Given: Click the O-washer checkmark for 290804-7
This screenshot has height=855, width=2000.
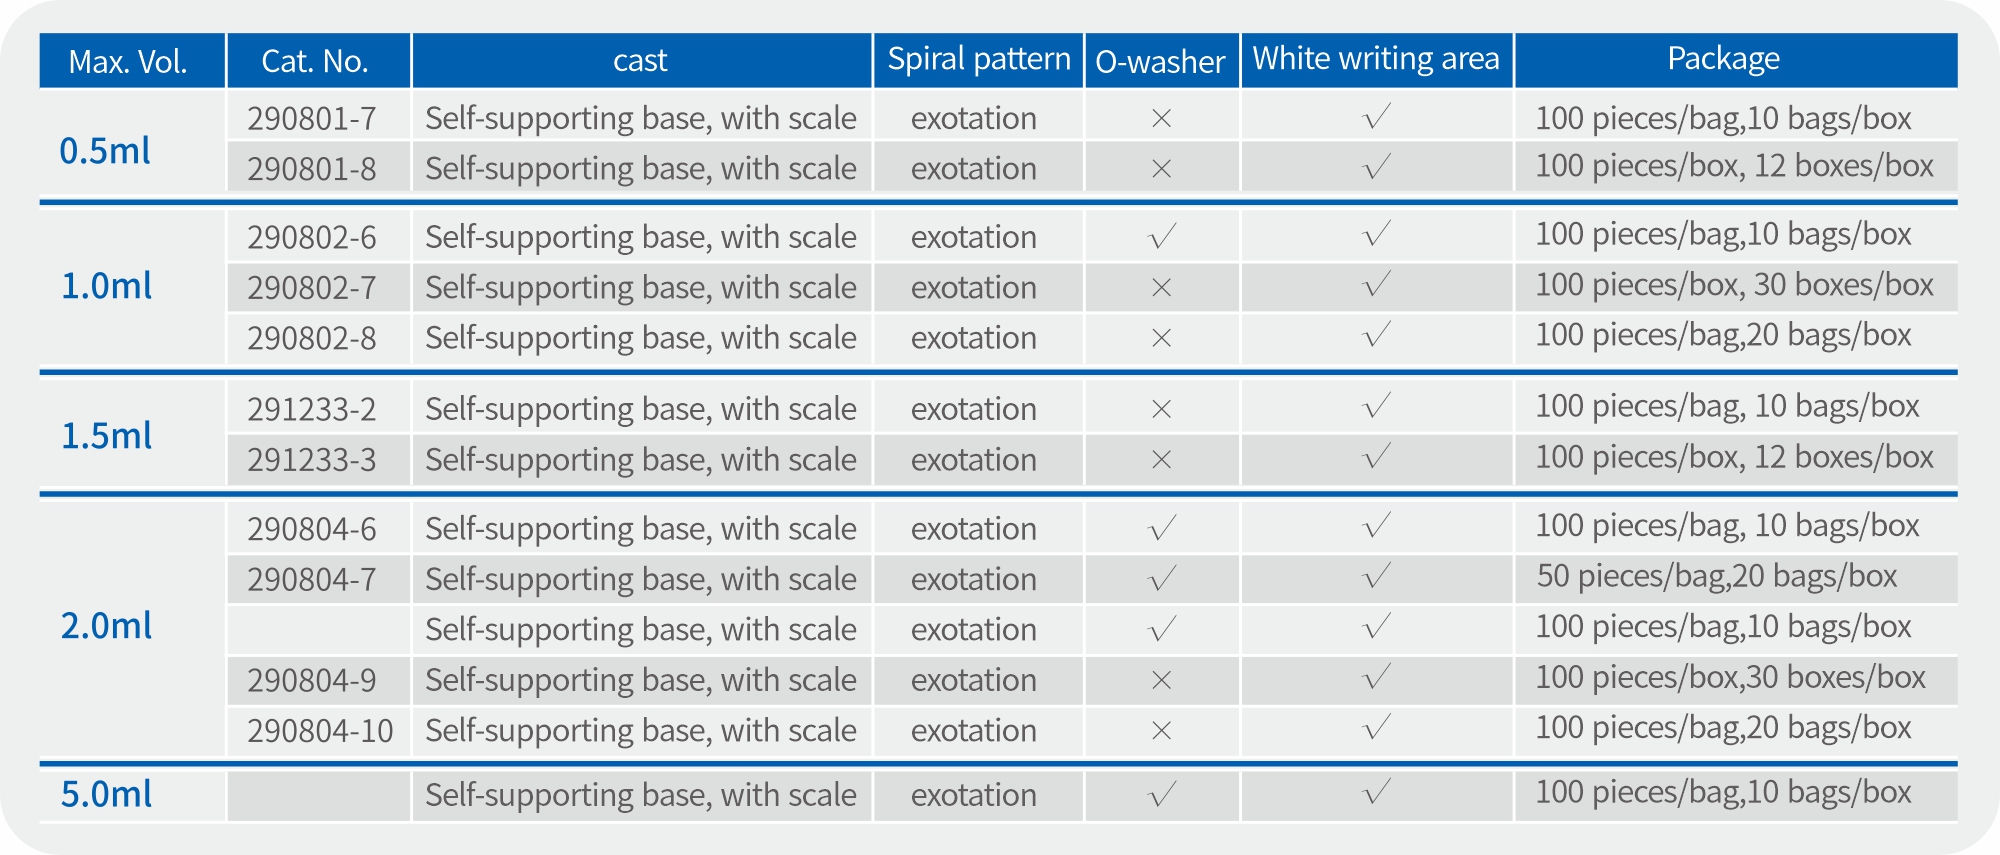Looking at the screenshot, I should point(1162,579).
